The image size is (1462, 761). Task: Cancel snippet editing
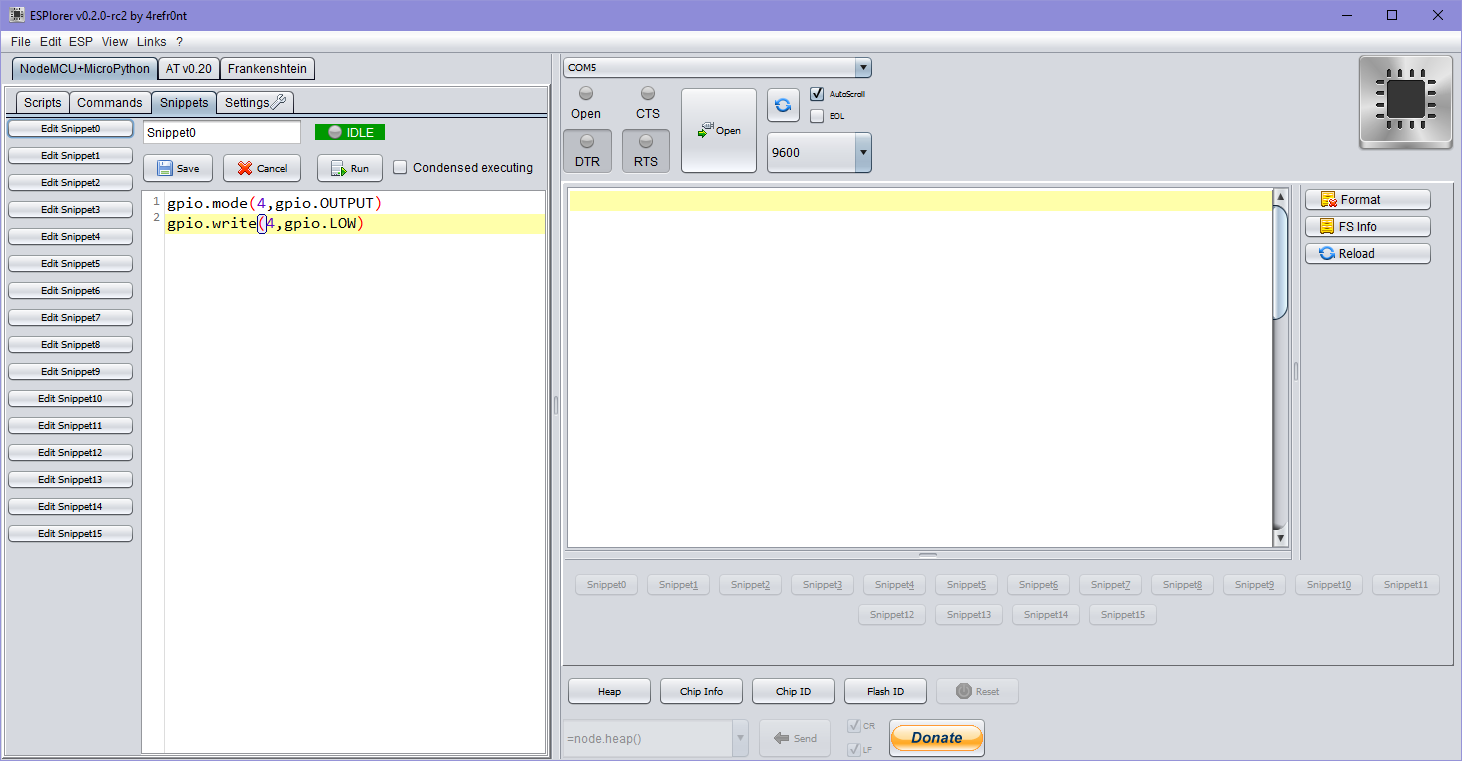coord(262,168)
